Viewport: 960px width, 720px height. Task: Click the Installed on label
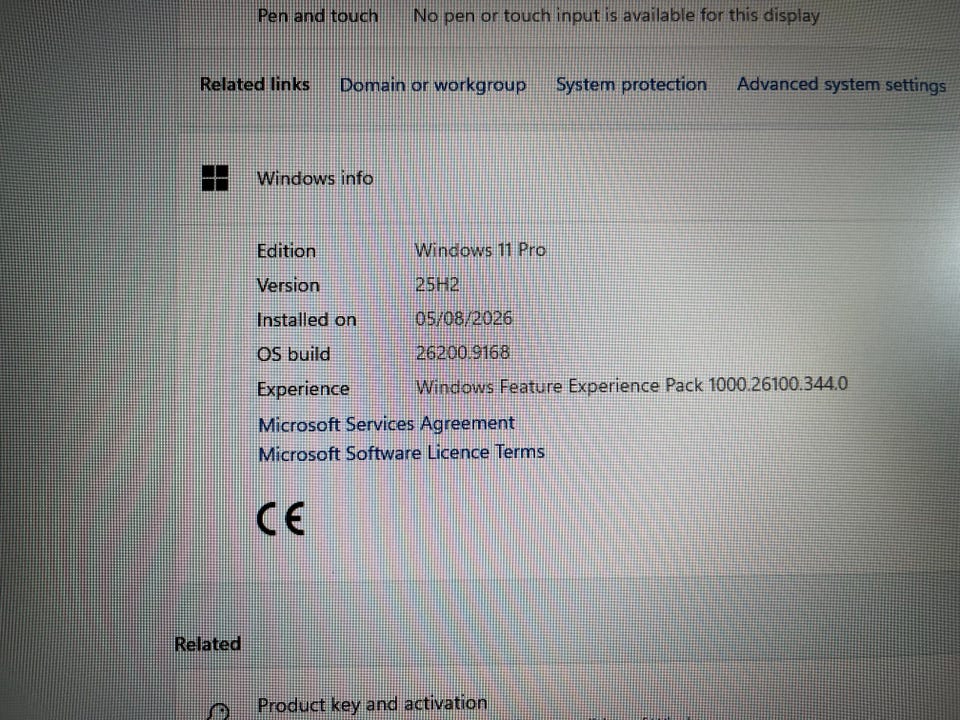306,320
